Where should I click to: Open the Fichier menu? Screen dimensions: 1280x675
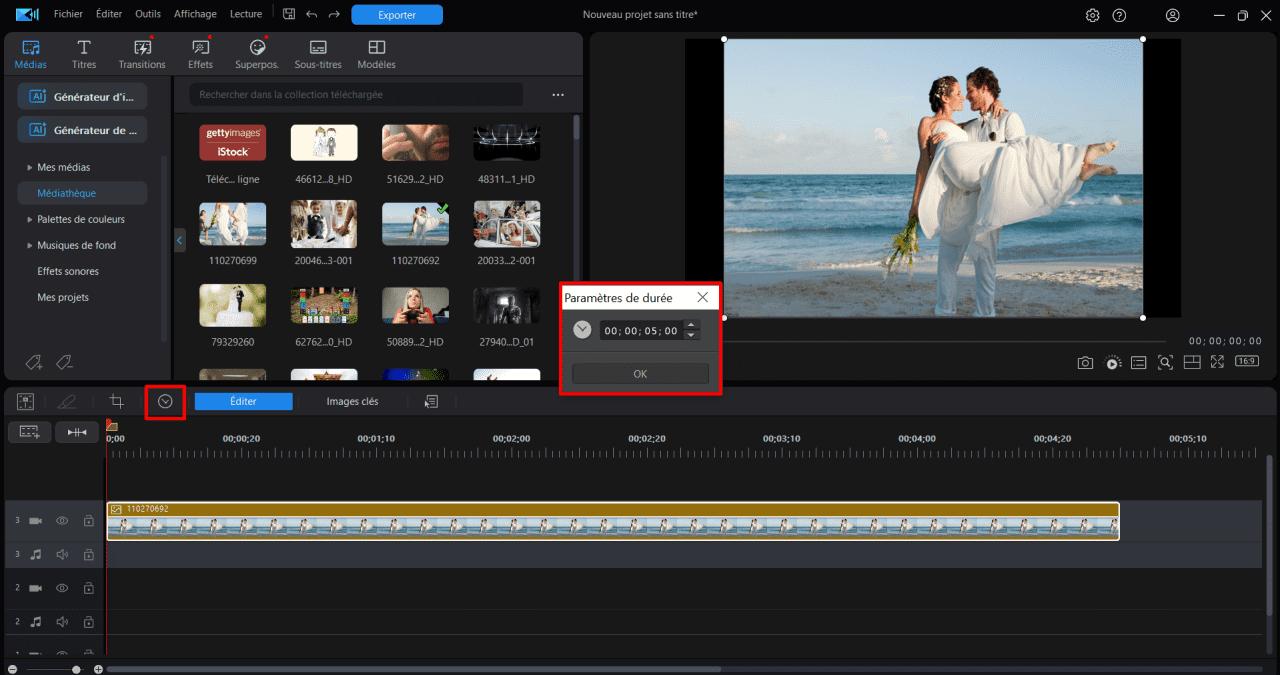point(68,14)
